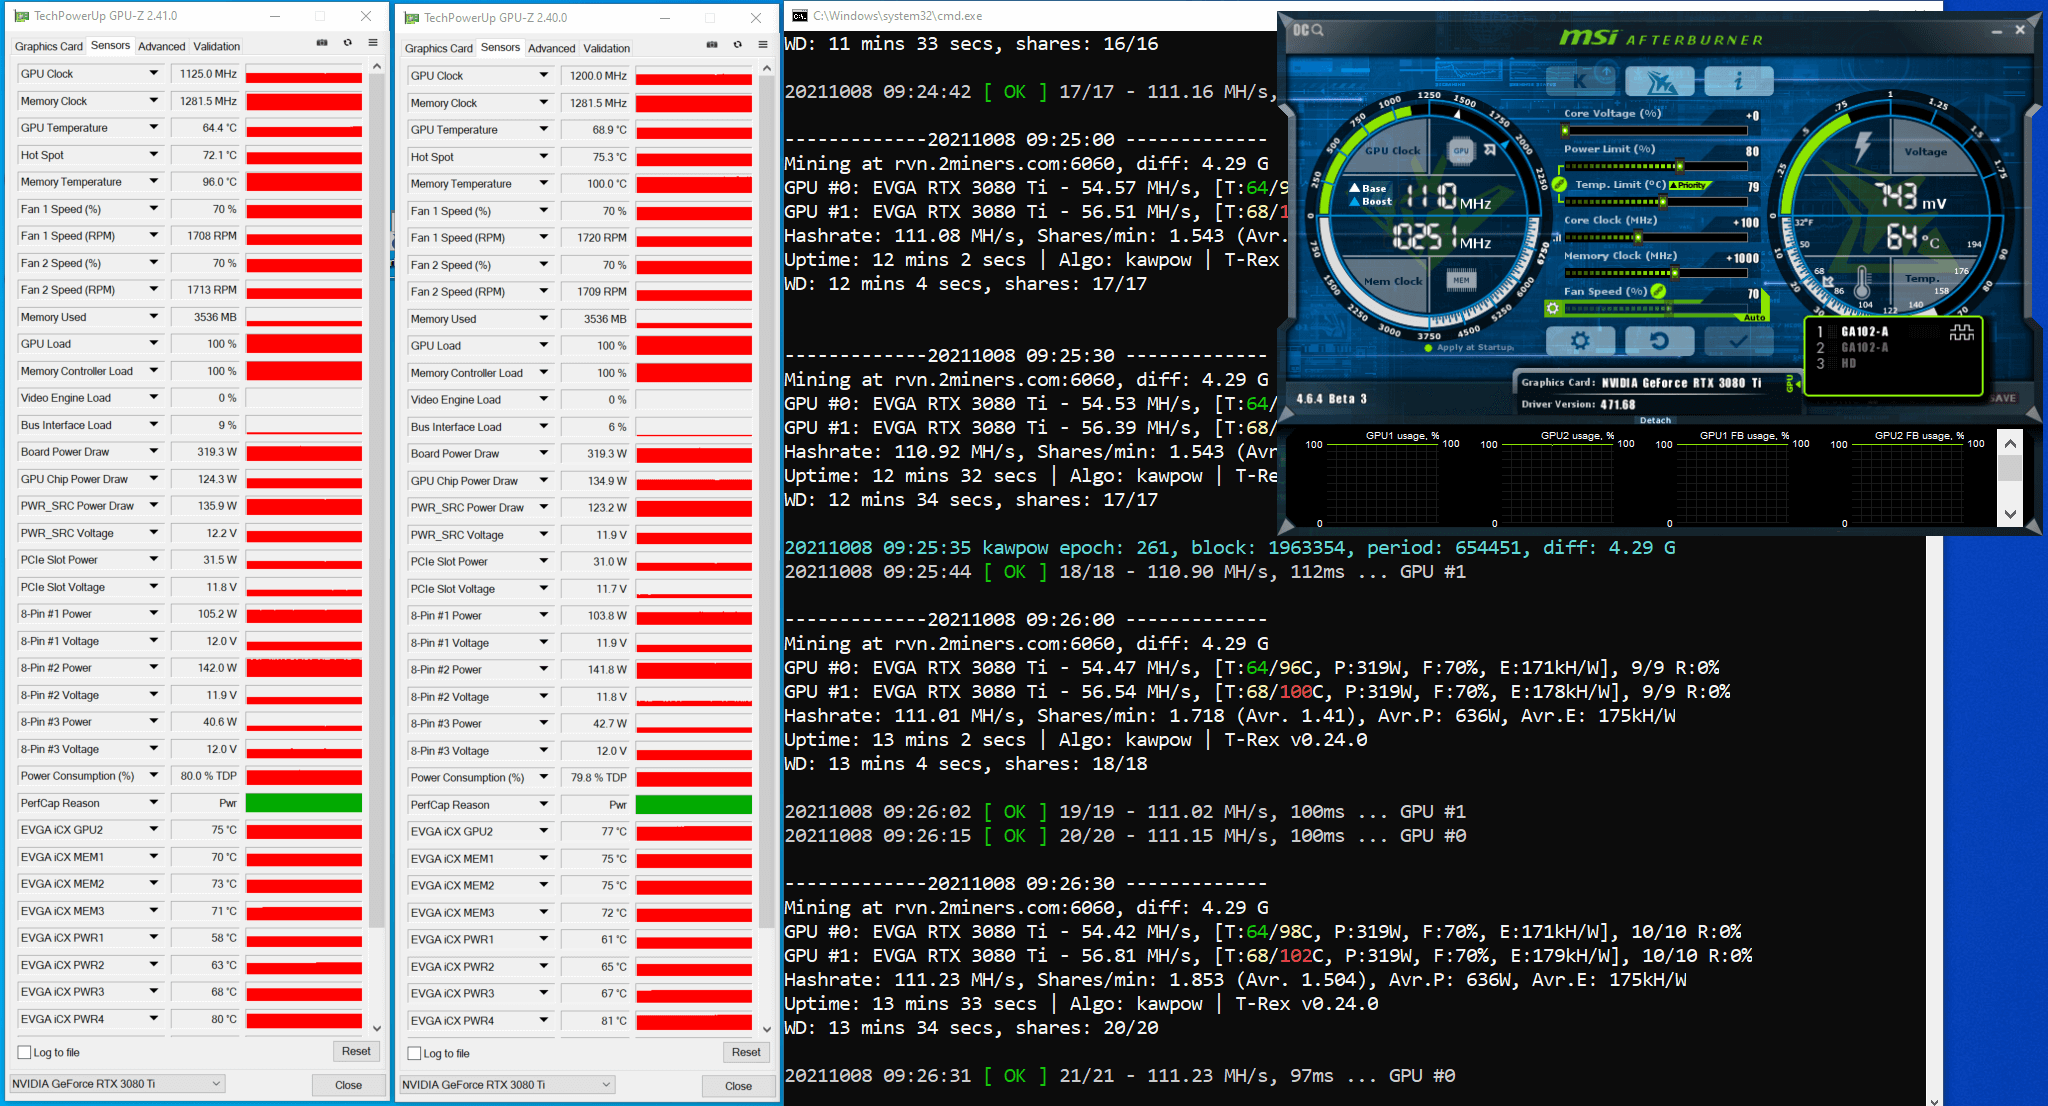Expand GPU Temperature sensor dropdown in left GPU-Z

coord(154,127)
